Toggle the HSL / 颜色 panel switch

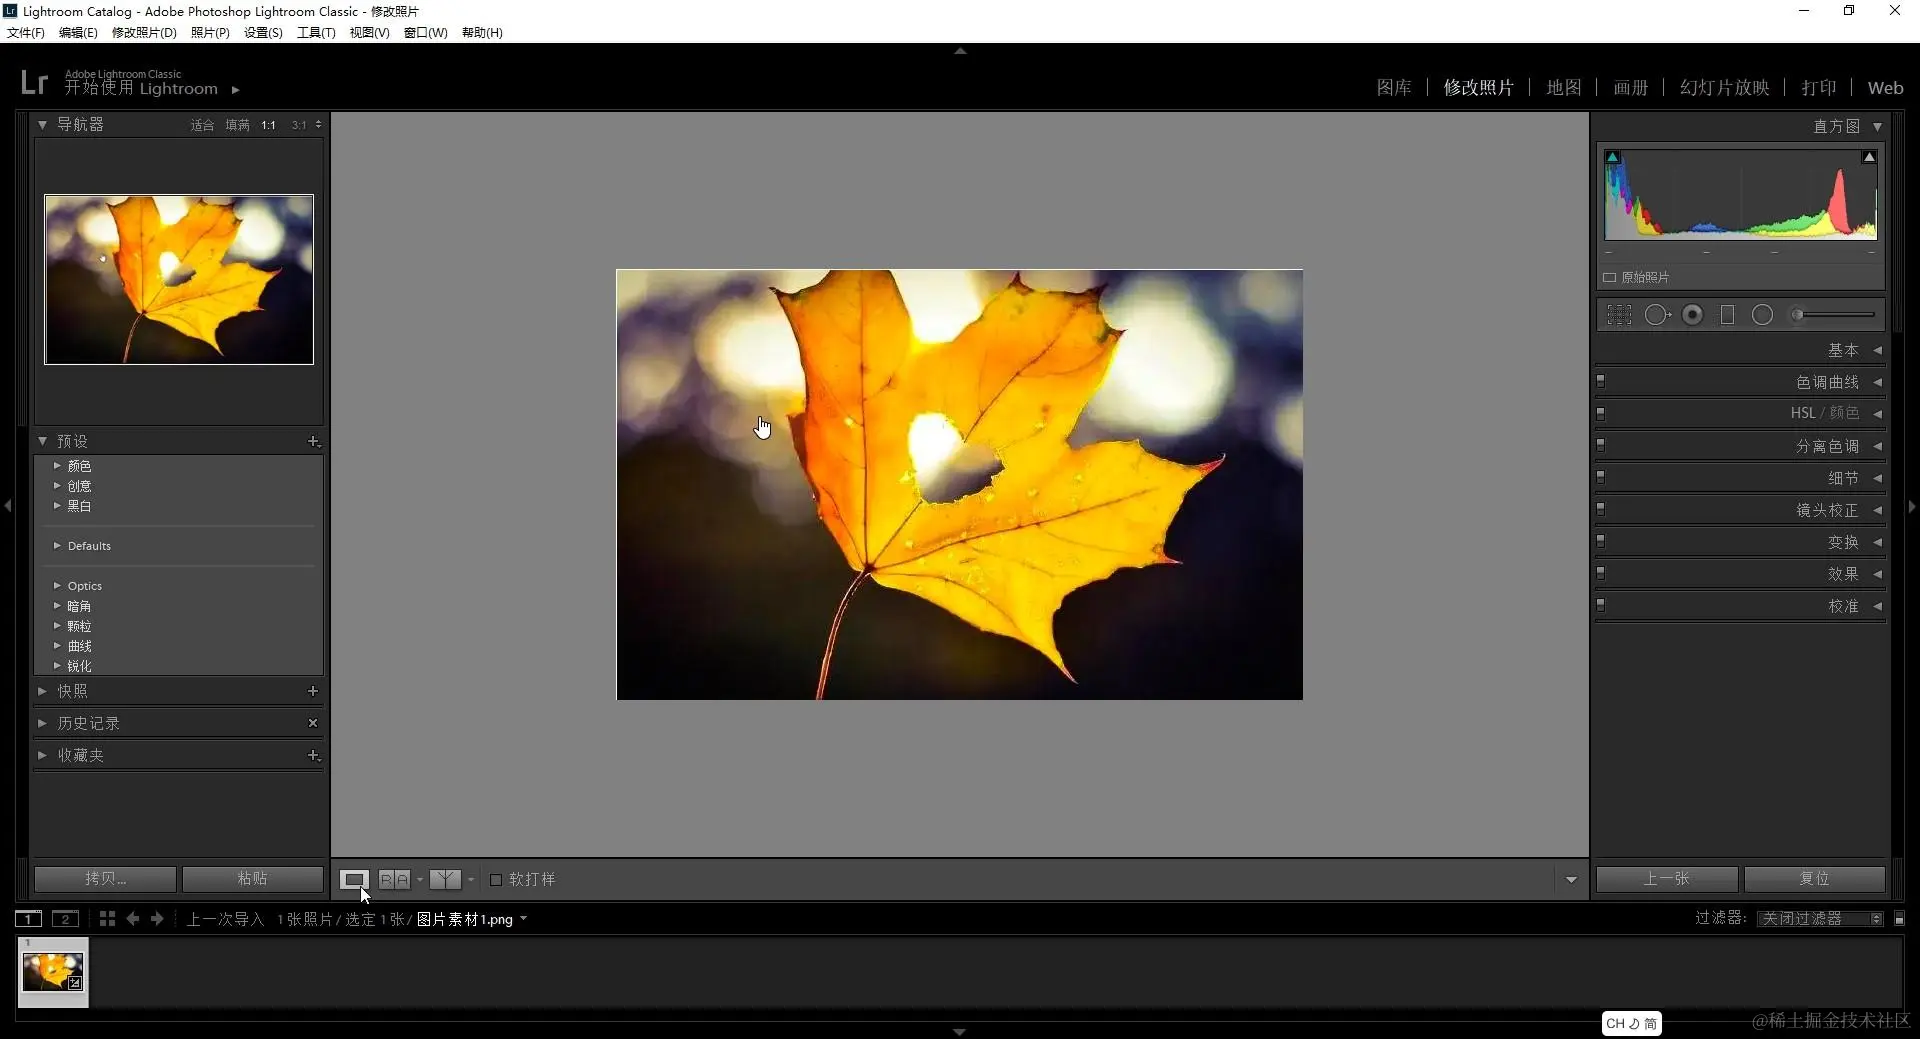tap(1601, 413)
